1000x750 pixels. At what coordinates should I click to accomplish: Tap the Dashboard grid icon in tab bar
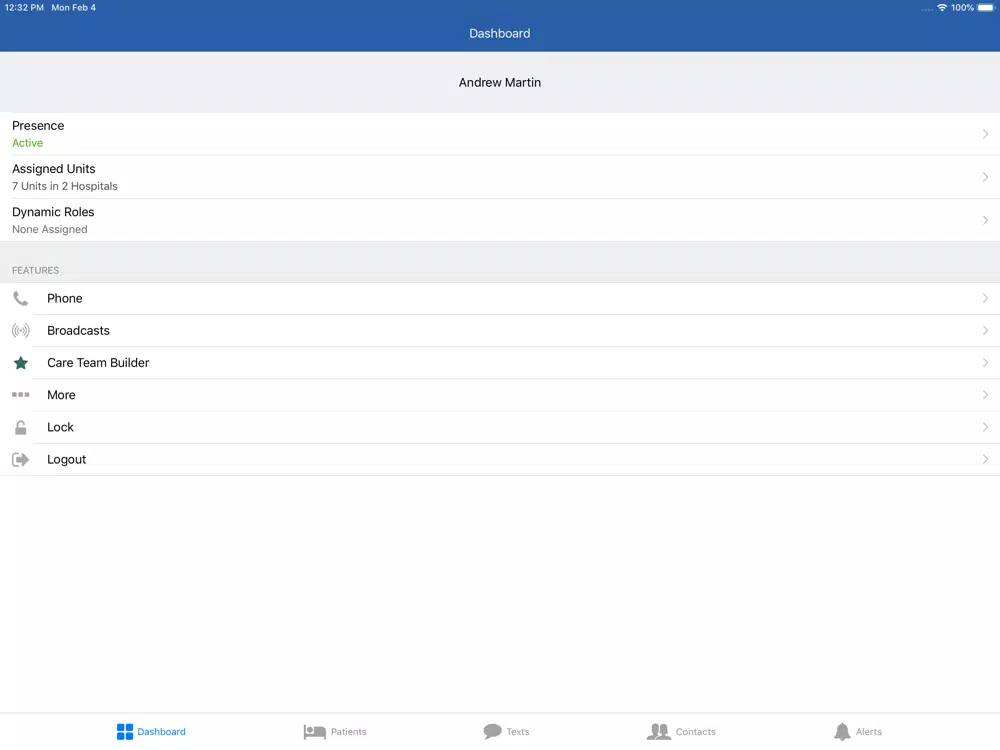(x=125, y=732)
